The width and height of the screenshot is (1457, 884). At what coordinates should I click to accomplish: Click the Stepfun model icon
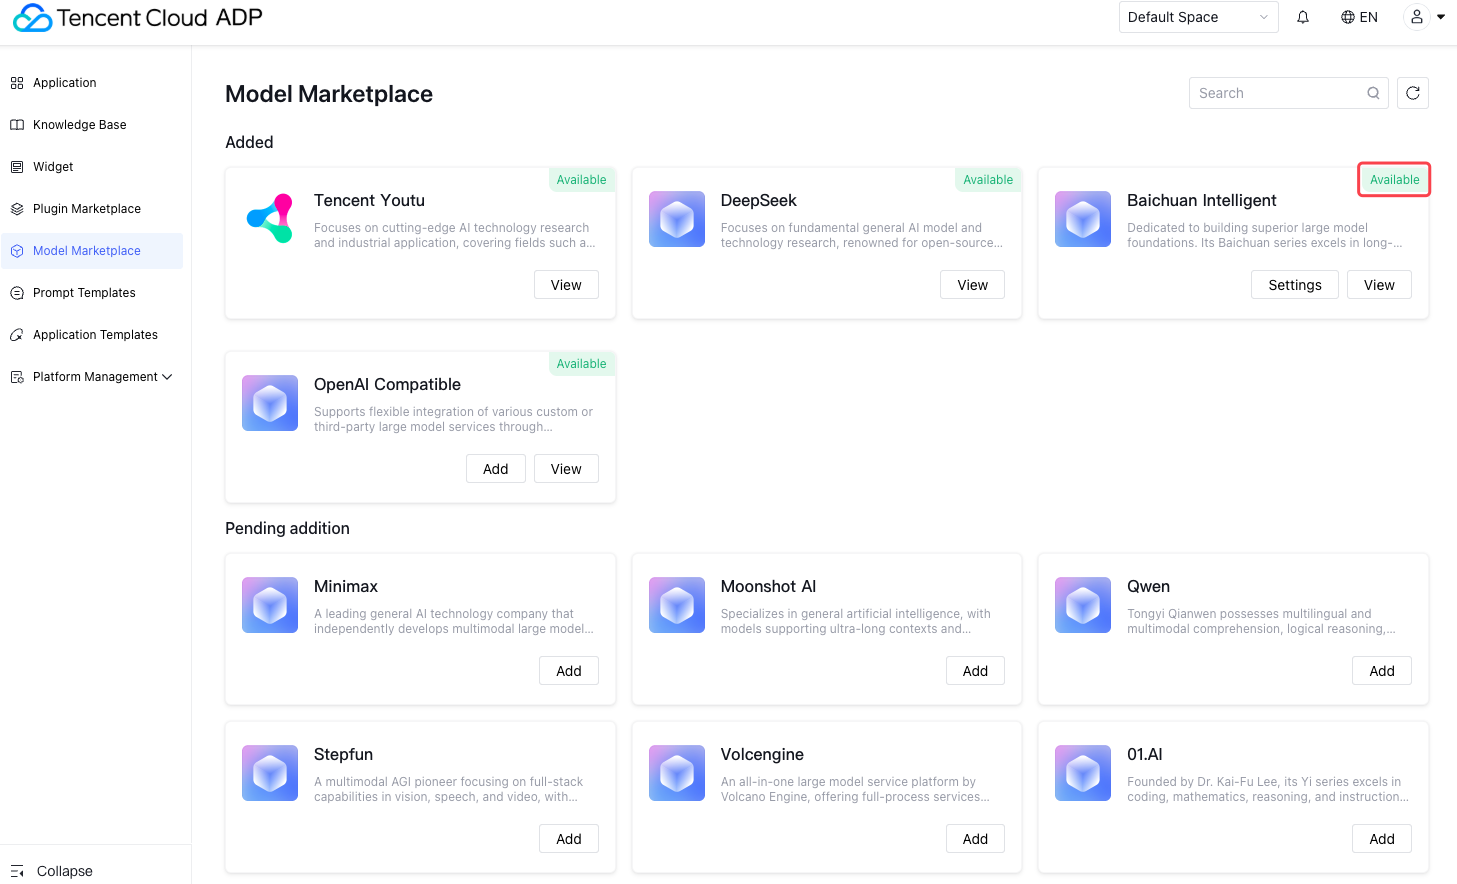[270, 773]
